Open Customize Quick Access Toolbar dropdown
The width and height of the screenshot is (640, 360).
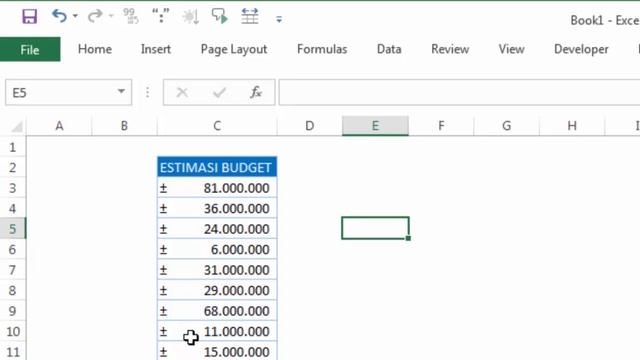[x=279, y=19]
